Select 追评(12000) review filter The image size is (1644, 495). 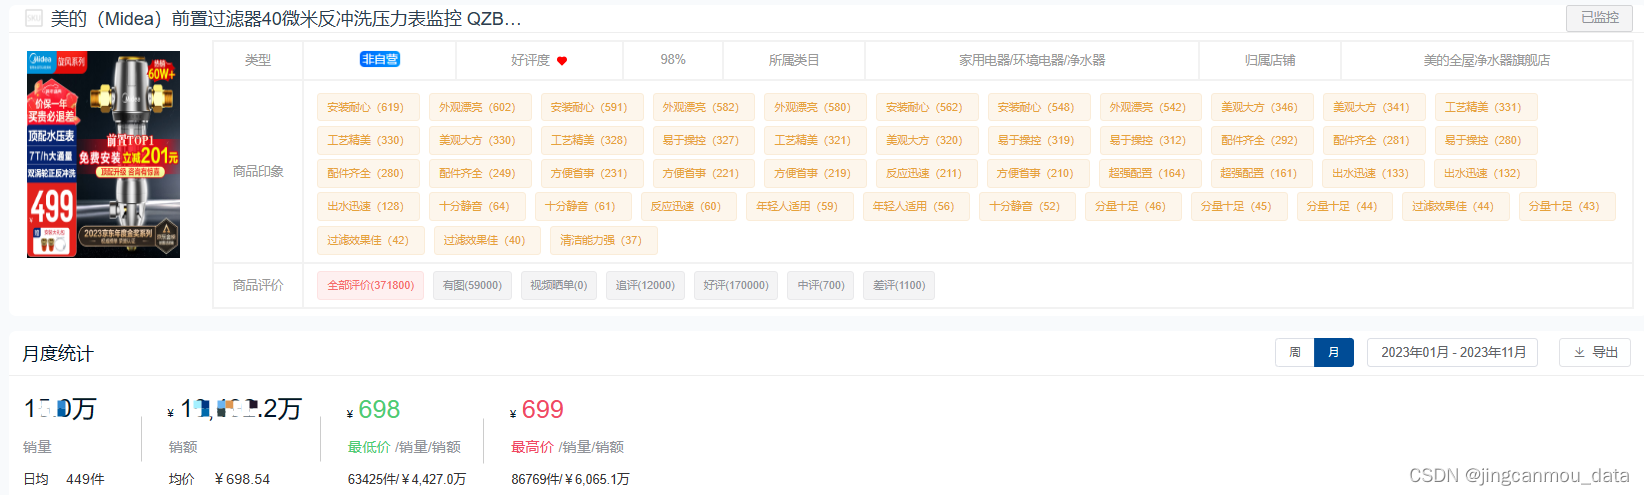click(x=645, y=285)
